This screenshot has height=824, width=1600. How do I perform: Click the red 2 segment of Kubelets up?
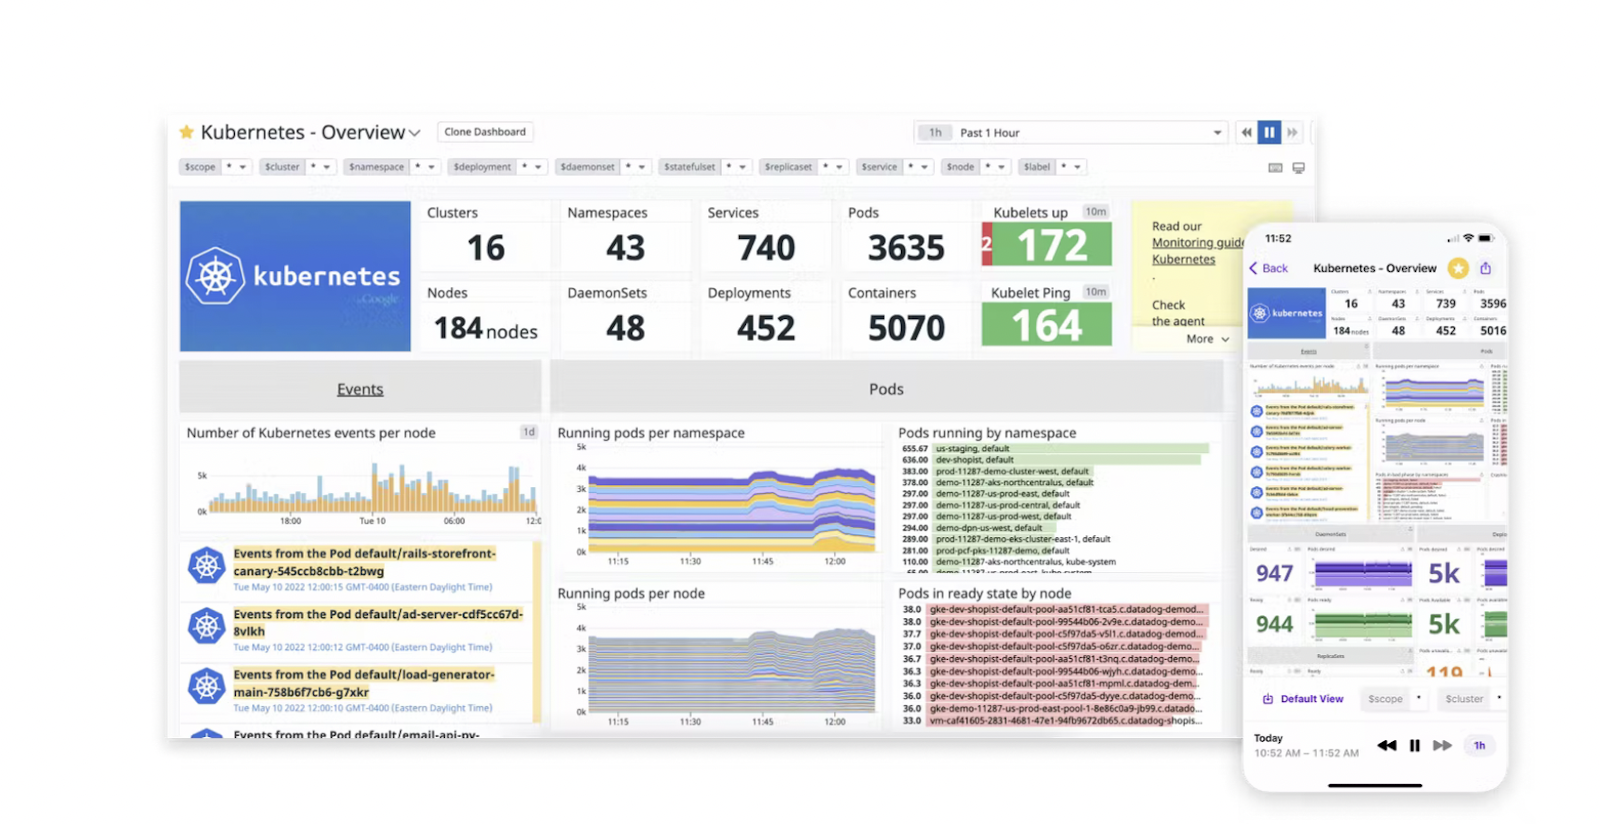point(987,245)
